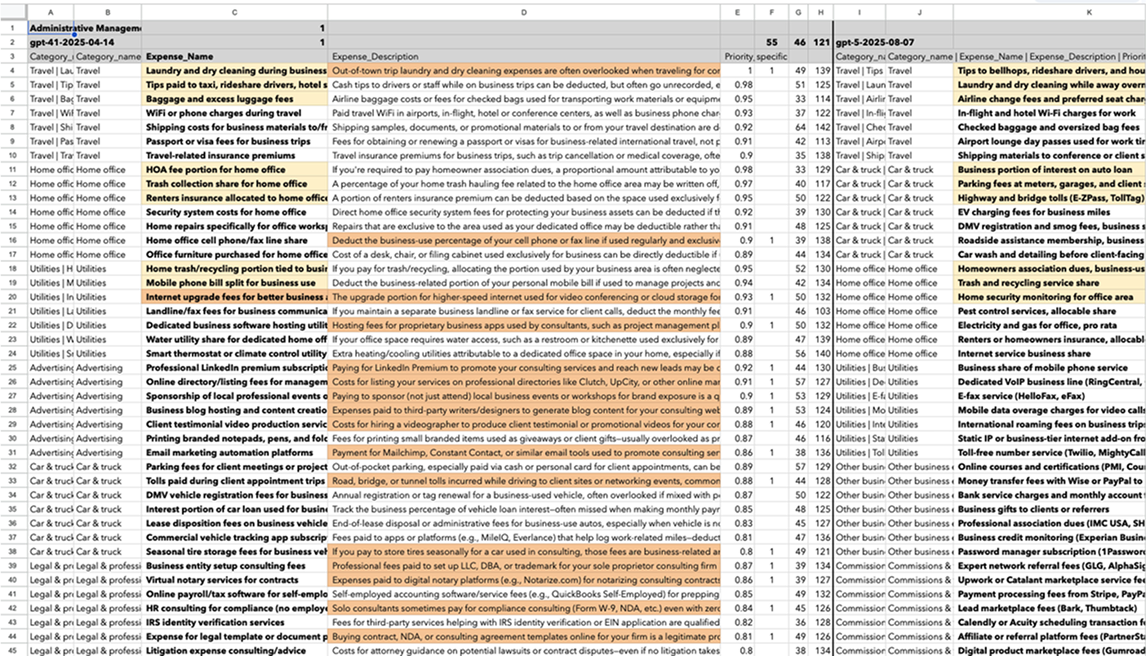Click description 'Airline baggage costs or fees'
The width and height of the screenshot is (1146, 656).
[524, 99]
